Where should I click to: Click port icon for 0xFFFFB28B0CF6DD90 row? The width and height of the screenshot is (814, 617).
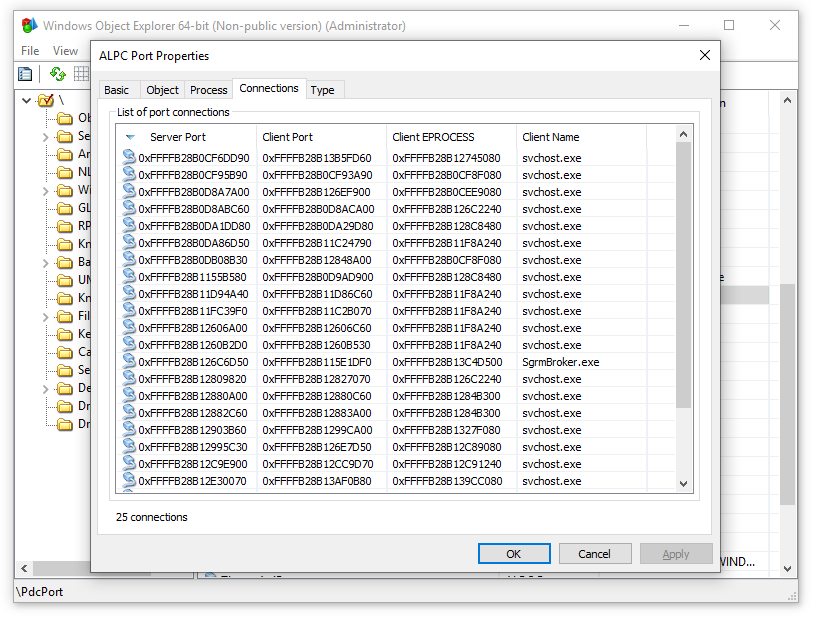[129, 157]
